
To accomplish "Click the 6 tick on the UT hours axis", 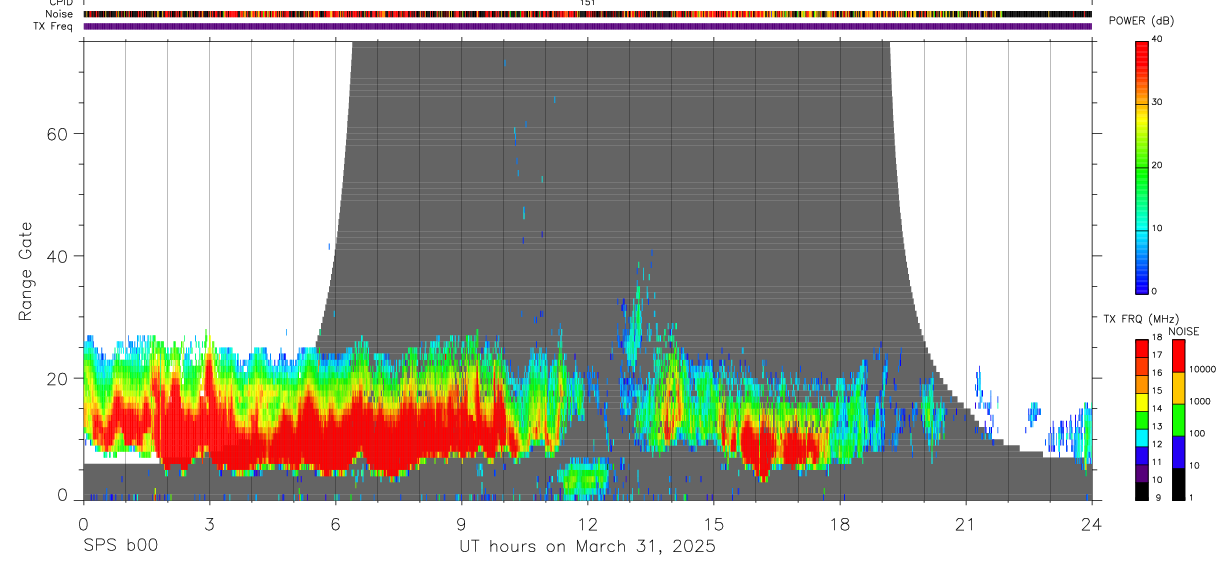I will 335,523.
